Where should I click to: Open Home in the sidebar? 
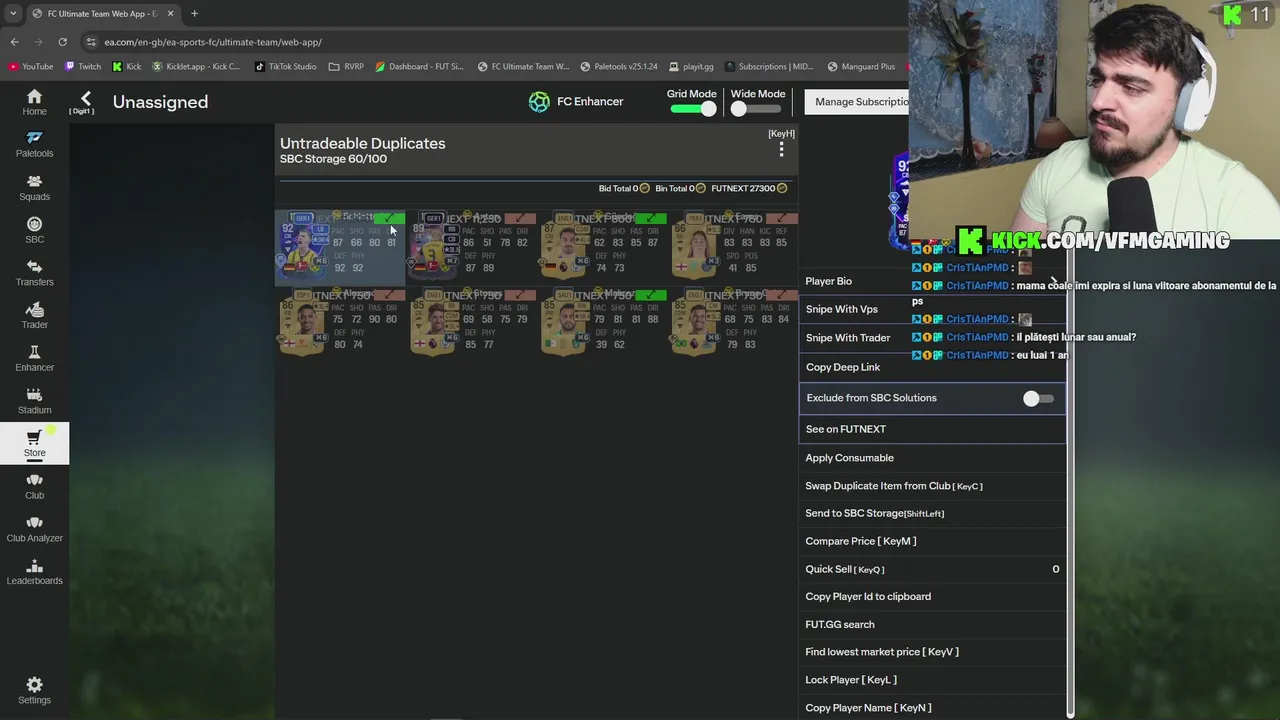coord(34,102)
